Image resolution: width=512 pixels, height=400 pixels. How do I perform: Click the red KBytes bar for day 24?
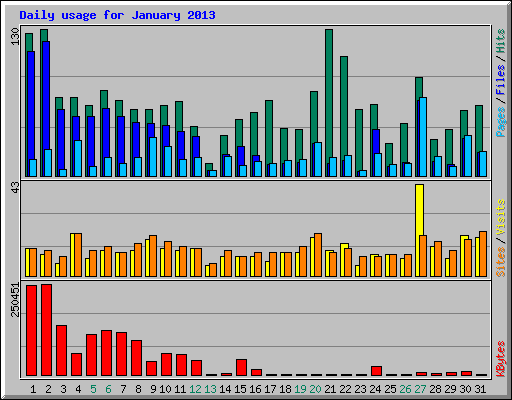[376, 371]
